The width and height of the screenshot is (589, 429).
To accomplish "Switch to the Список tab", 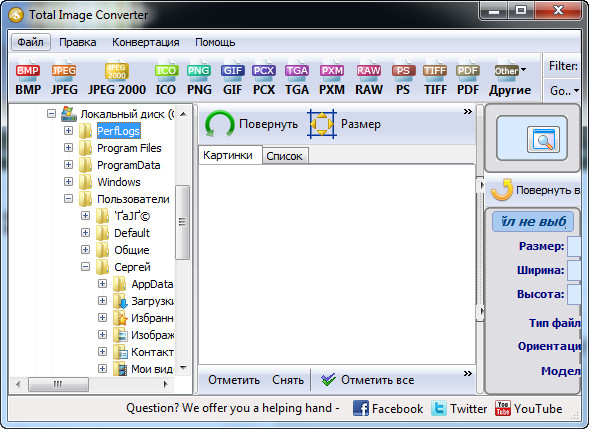I will [285, 156].
